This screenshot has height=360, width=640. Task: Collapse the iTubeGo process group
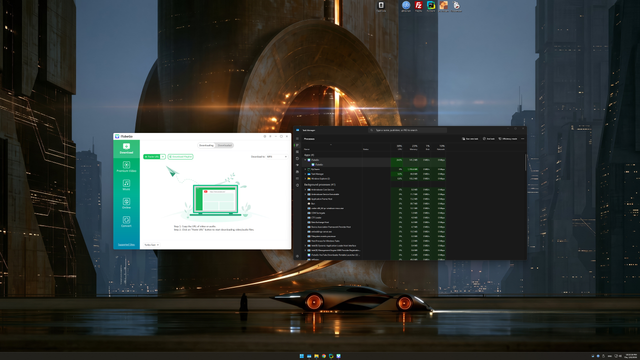point(305,160)
